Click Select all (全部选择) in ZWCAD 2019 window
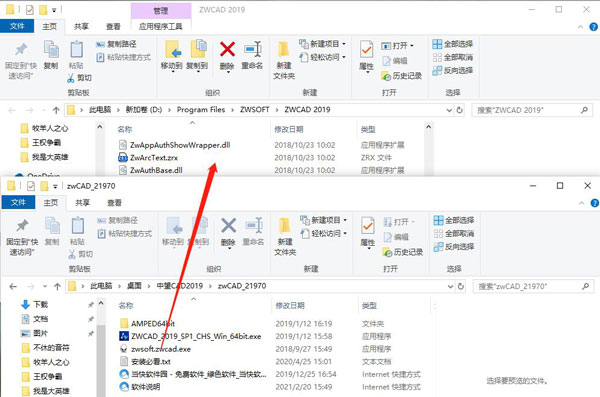The height and width of the screenshot is (397, 600). pos(453,44)
